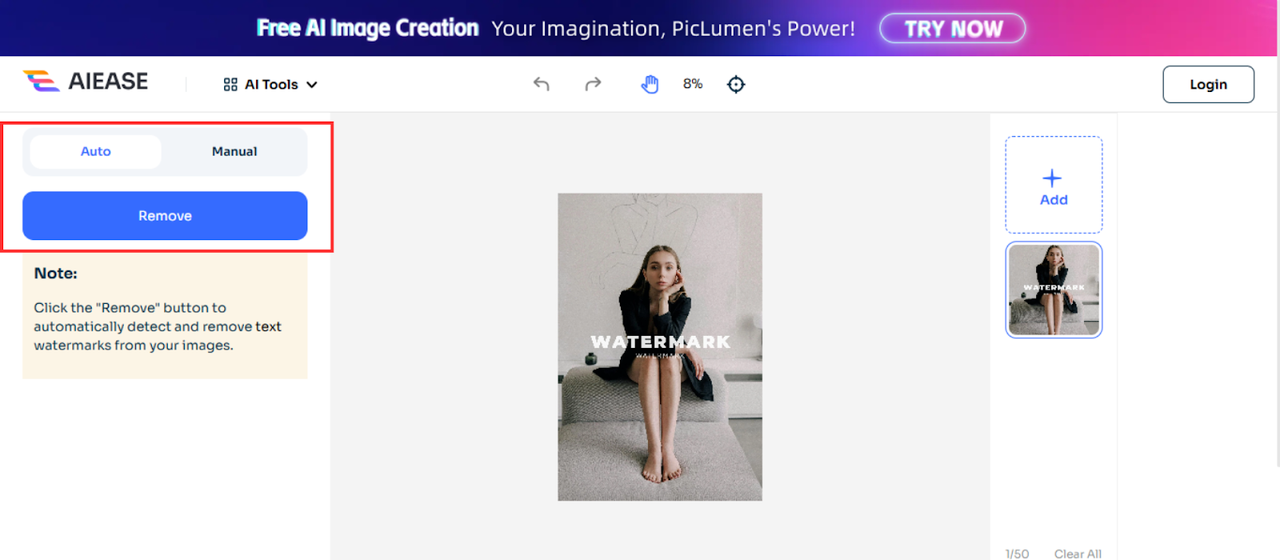The height and width of the screenshot is (560, 1280).
Task: Click the AIEASE logo
Action: (x=86, y=82)
